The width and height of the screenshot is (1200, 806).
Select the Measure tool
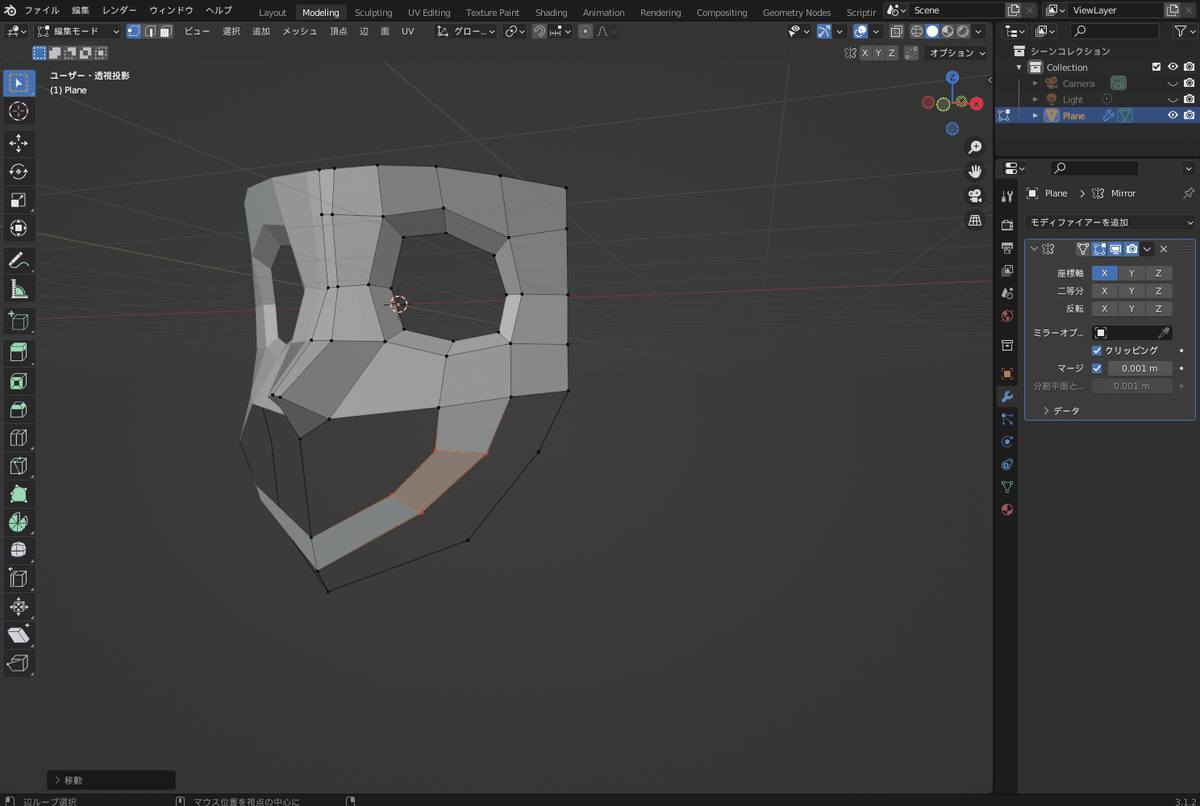tap(19, 290)
